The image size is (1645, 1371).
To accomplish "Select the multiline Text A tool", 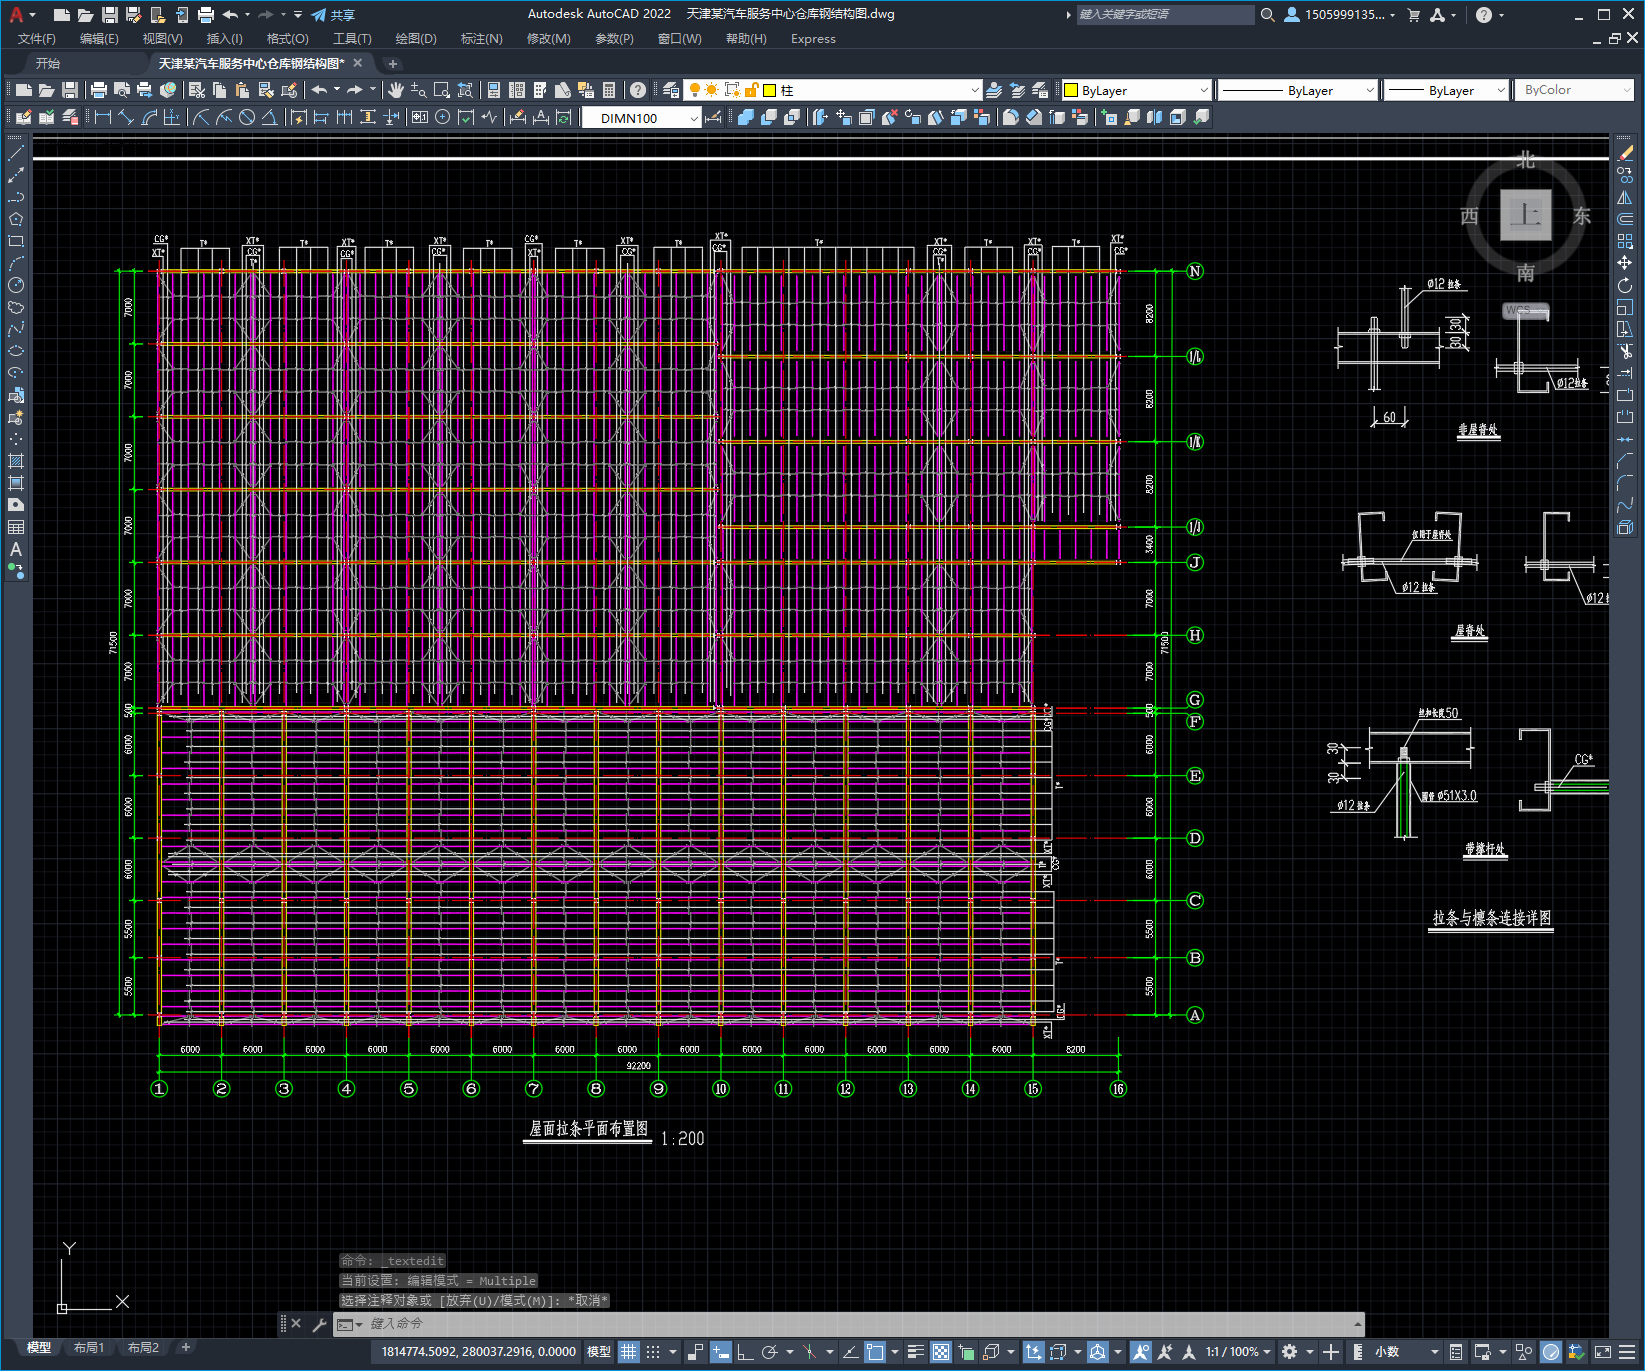I will tap(16, 549).
